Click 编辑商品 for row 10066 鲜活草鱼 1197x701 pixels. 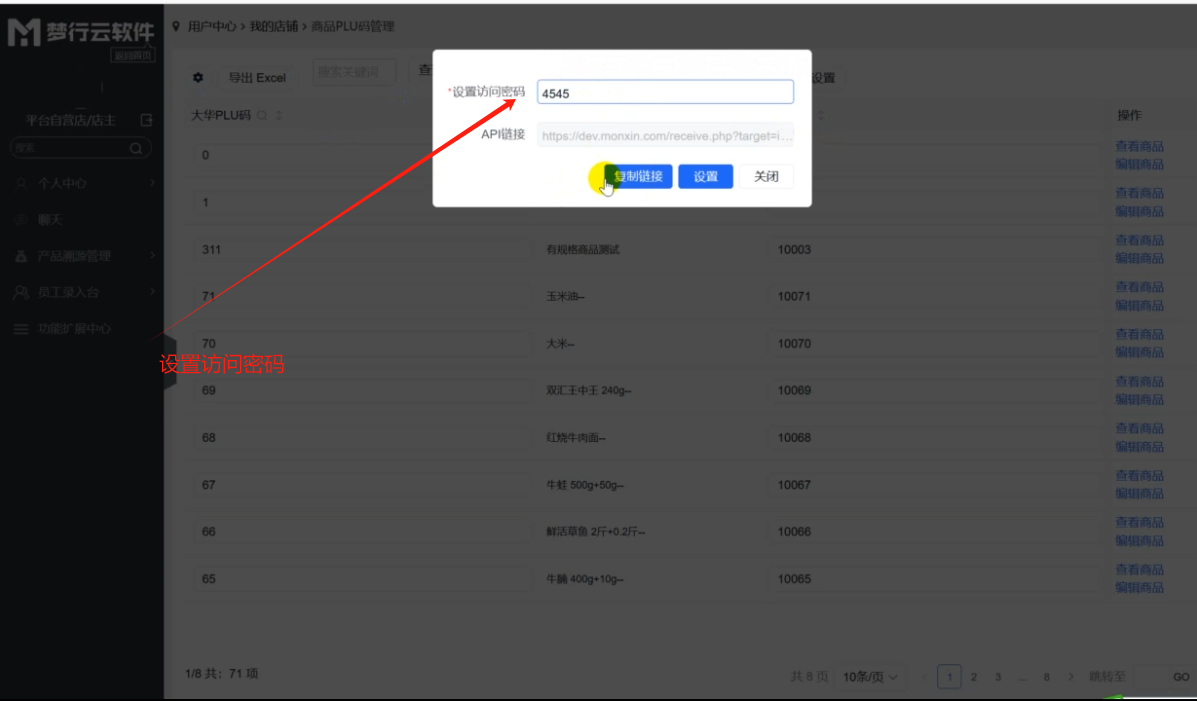[x=1139, y=540]
